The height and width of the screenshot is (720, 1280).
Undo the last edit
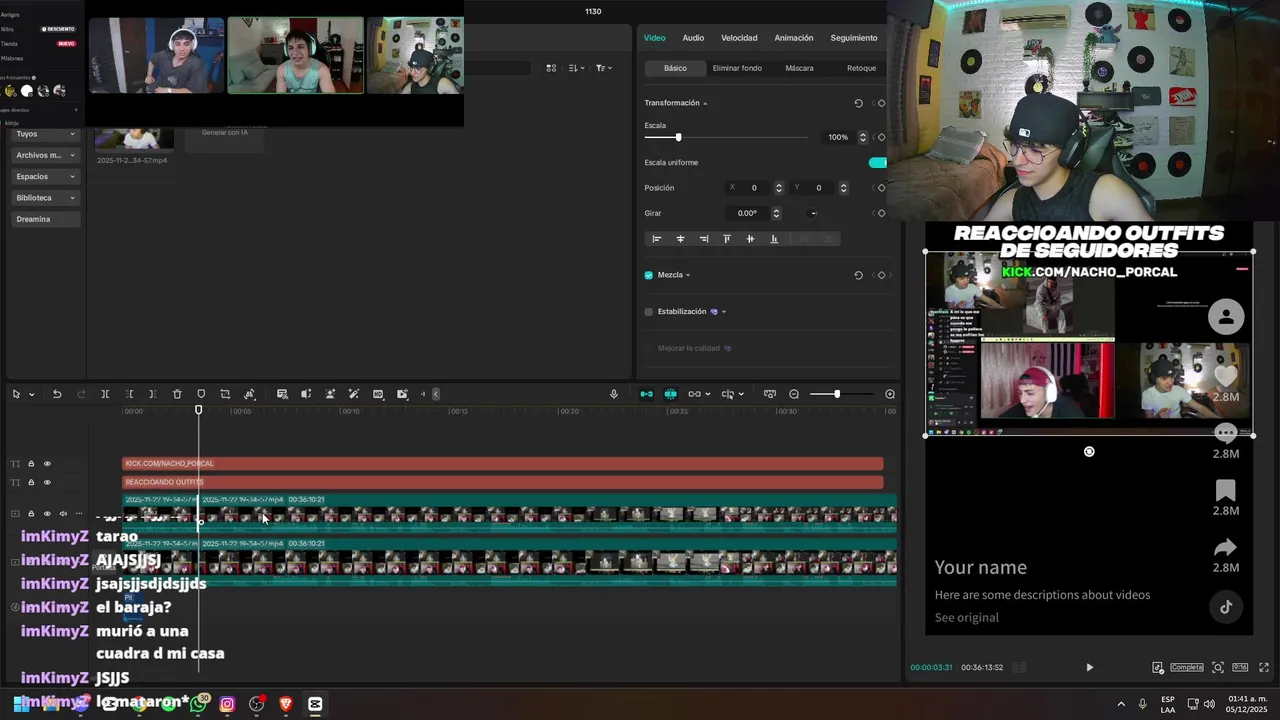[x=57, y=394]
